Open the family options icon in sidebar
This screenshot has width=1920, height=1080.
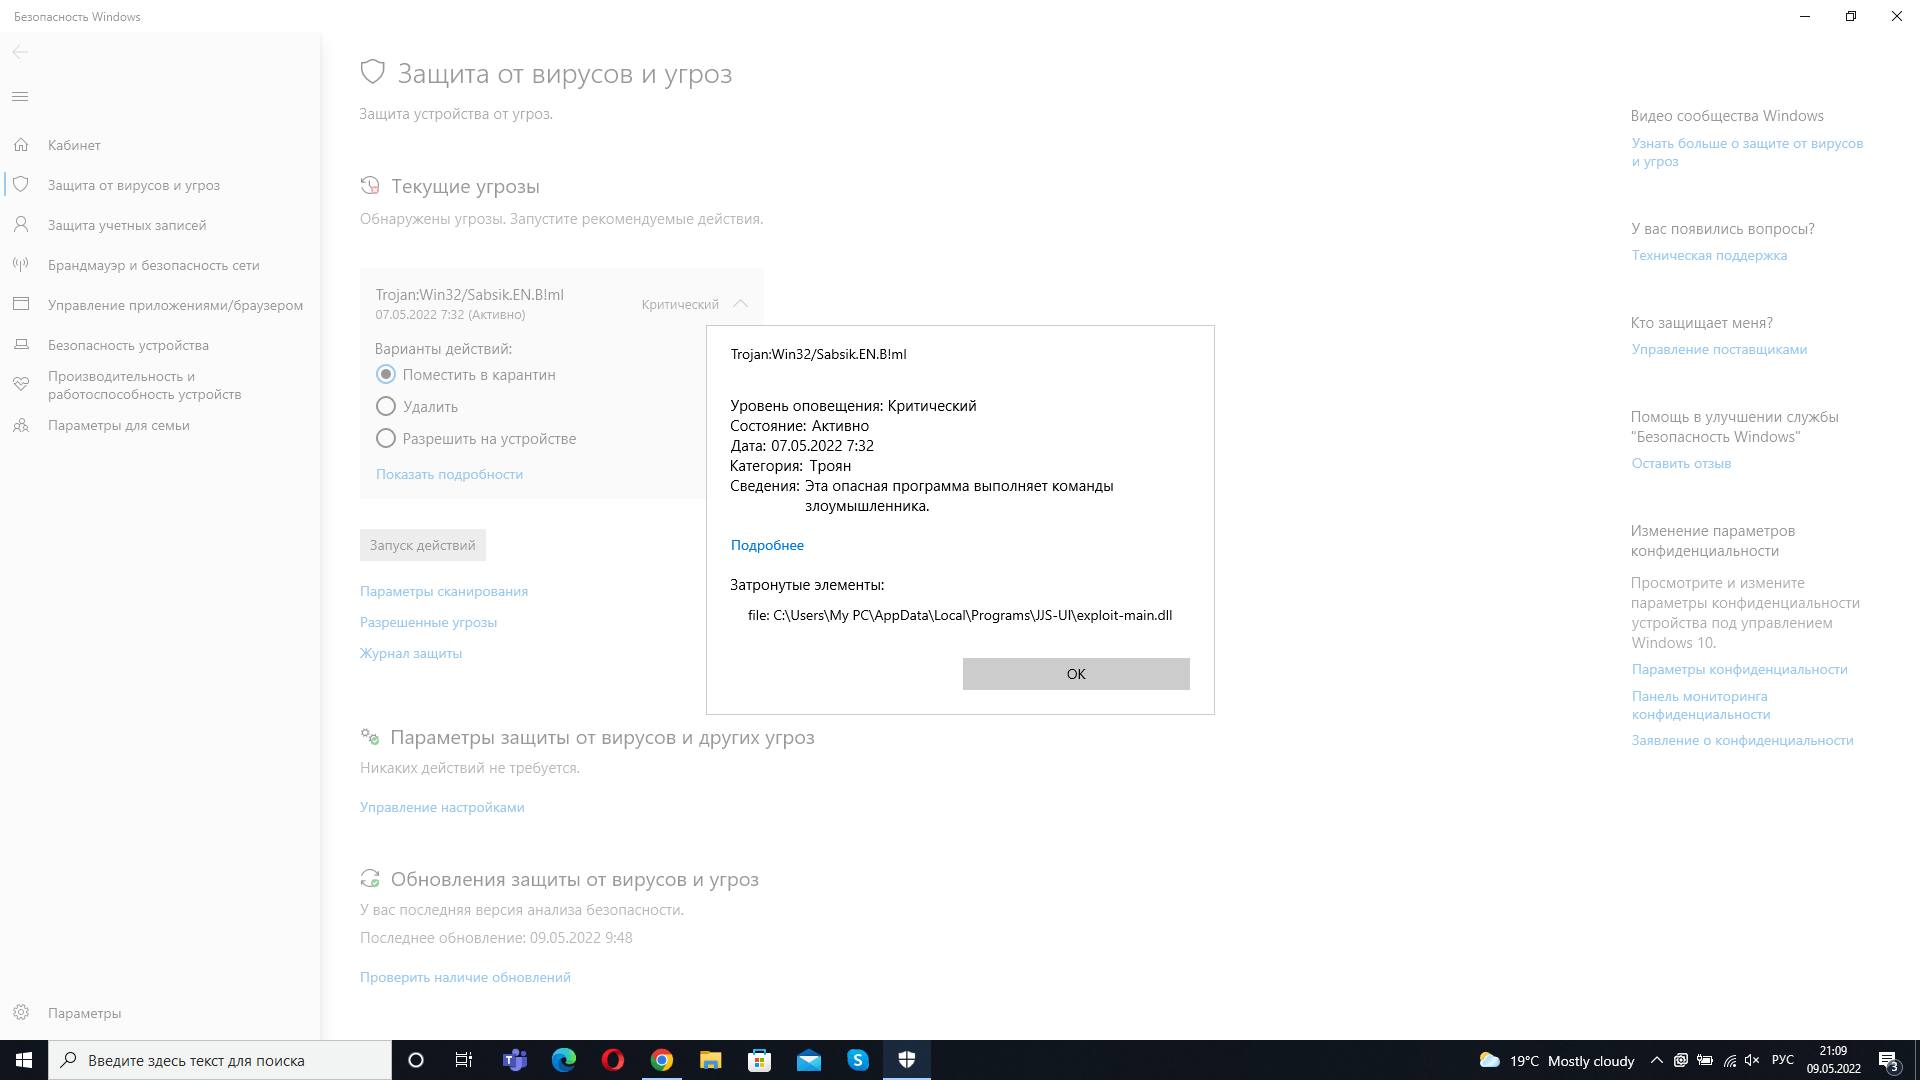point(21,425)
